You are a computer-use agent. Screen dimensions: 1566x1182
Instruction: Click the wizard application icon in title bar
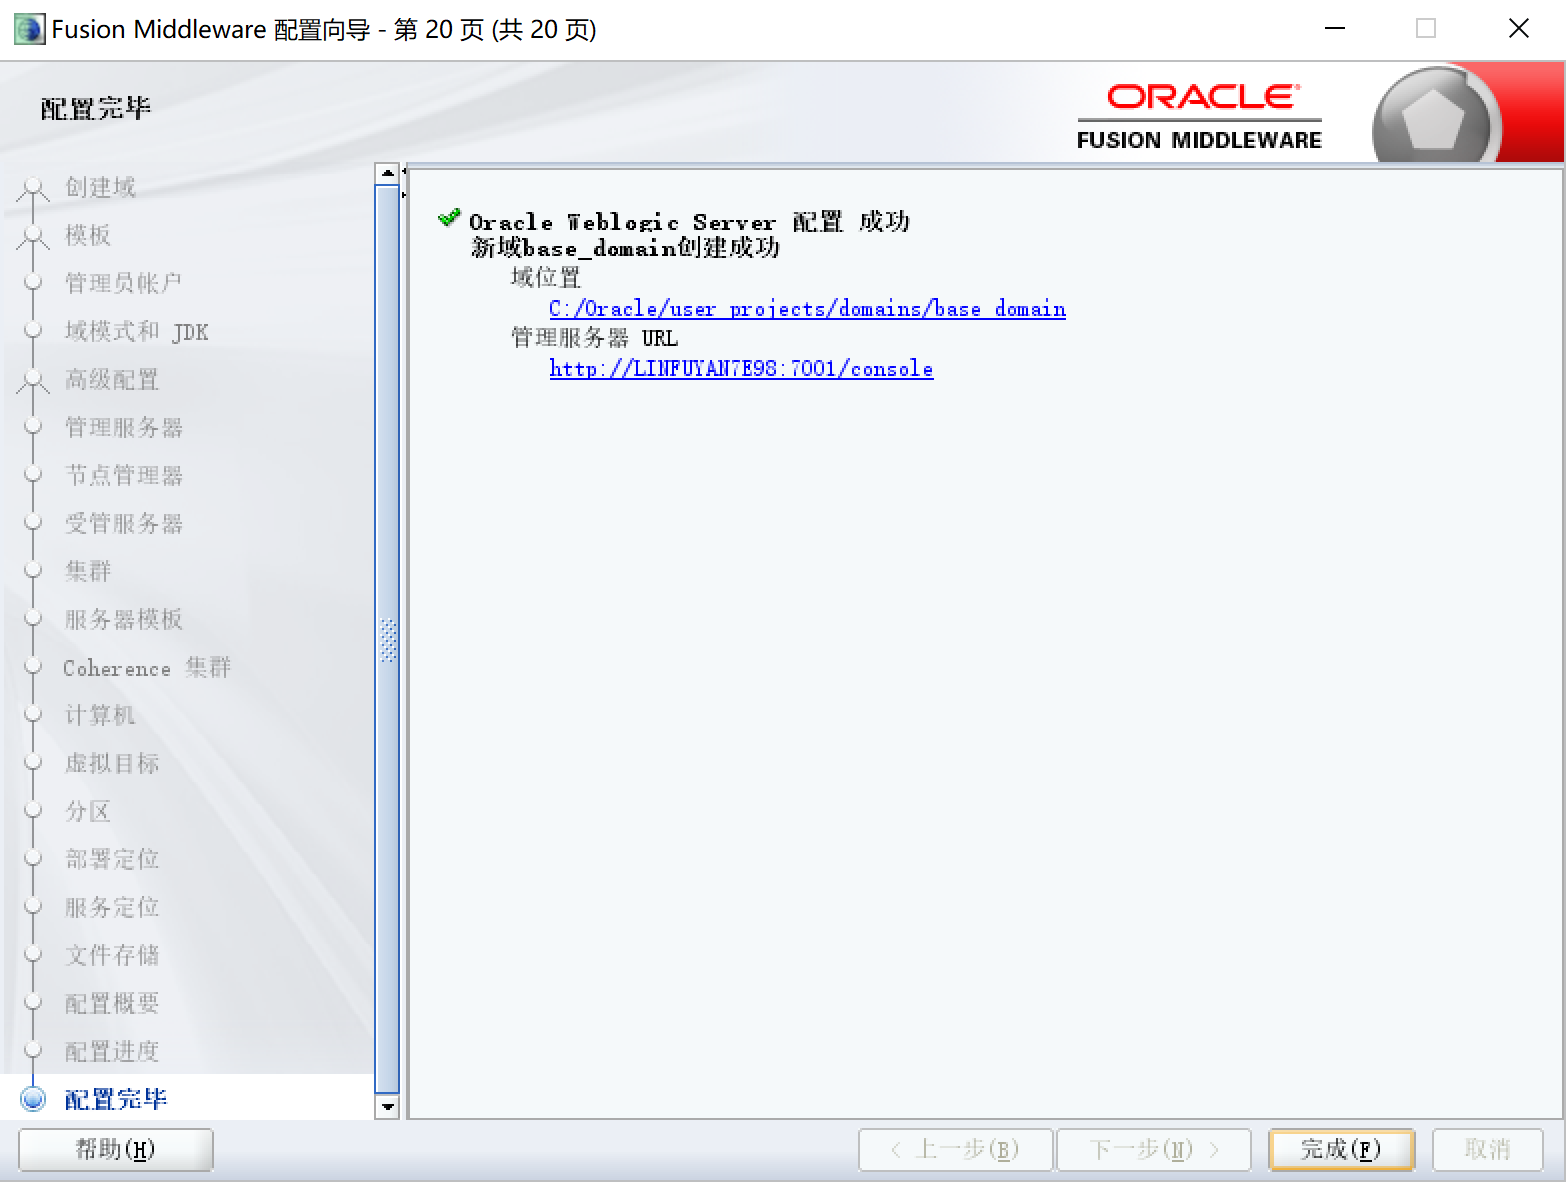(27, 28)
